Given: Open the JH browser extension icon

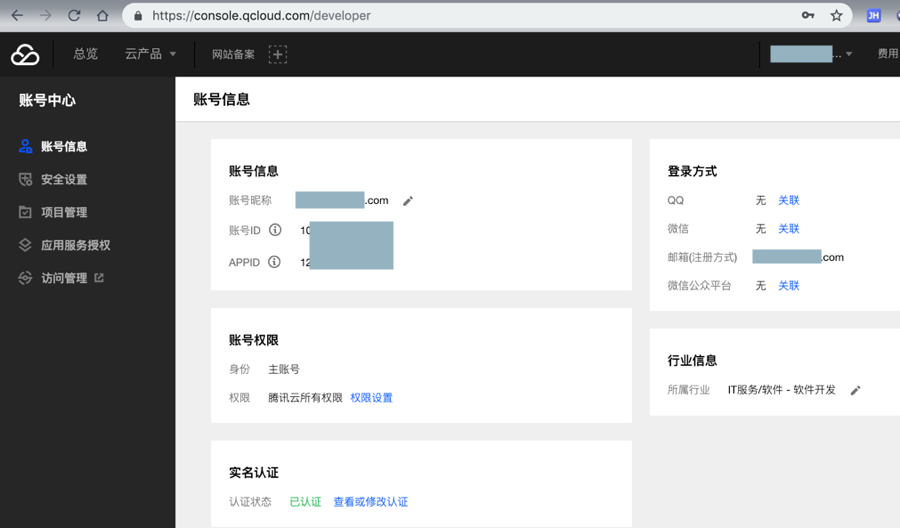Looking at the screenshot, I should tap(874, 15).
